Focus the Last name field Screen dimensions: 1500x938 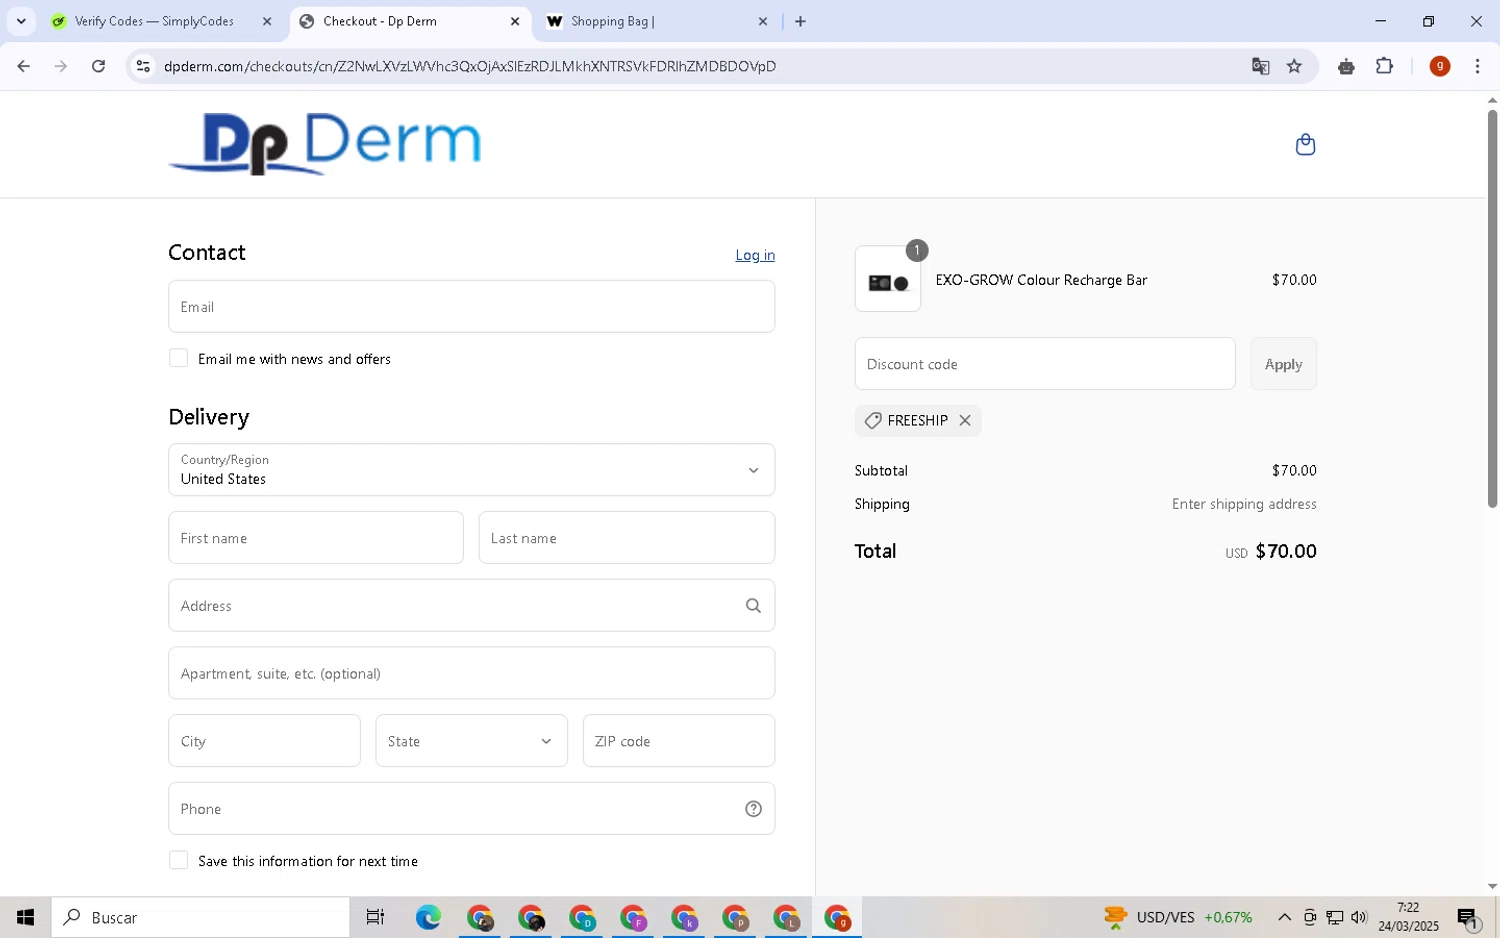click(x=627, y=538)
